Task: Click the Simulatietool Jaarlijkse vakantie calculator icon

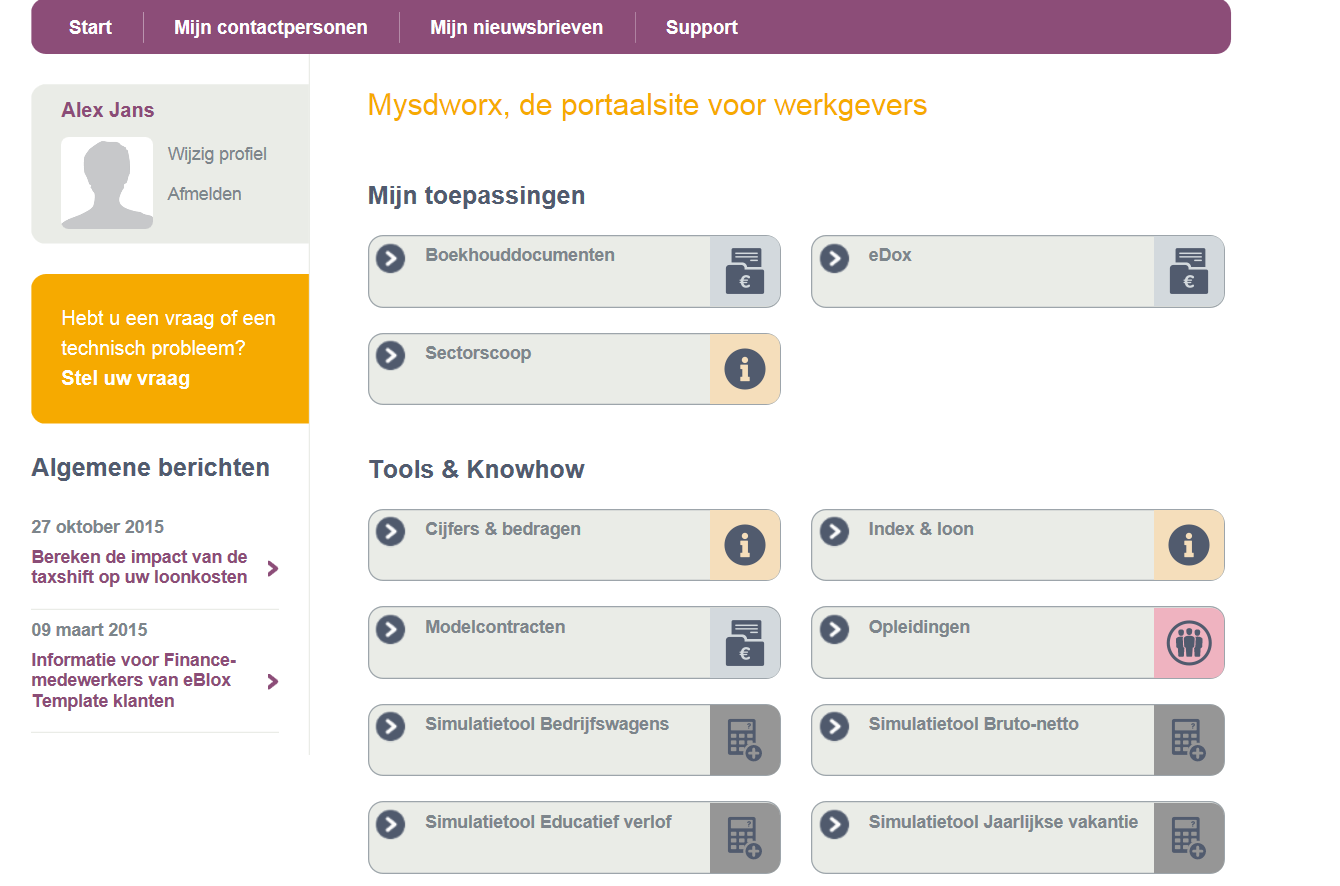Action: pos(1189,837)
